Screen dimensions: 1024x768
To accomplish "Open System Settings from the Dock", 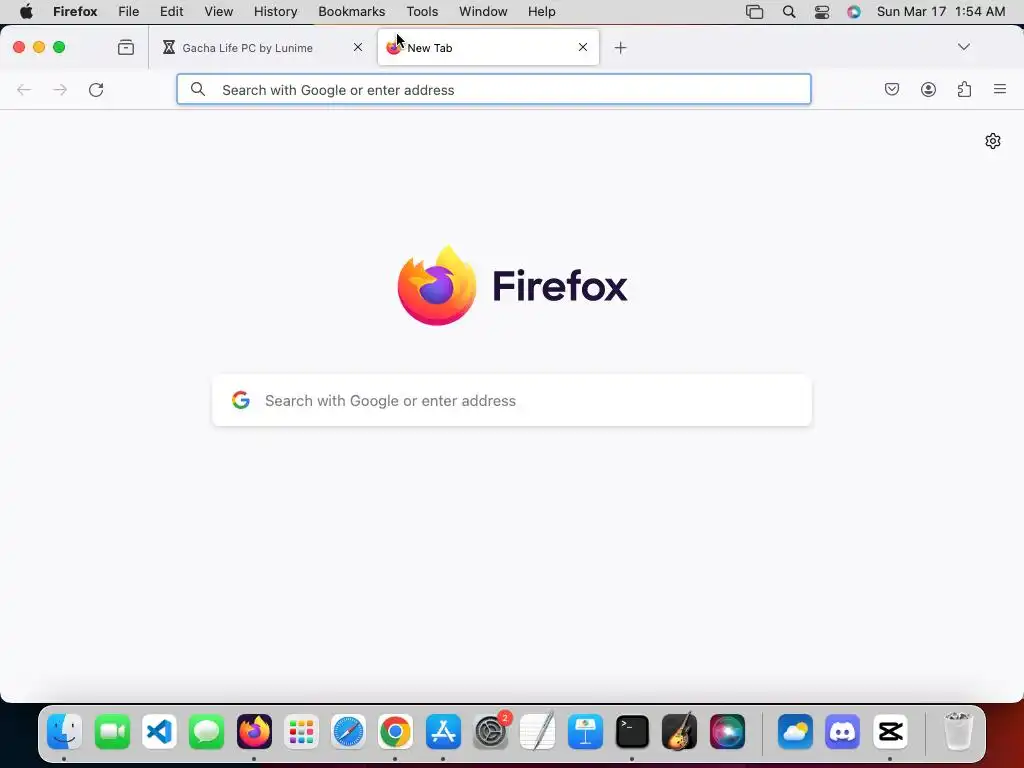I will coord(490,731).
